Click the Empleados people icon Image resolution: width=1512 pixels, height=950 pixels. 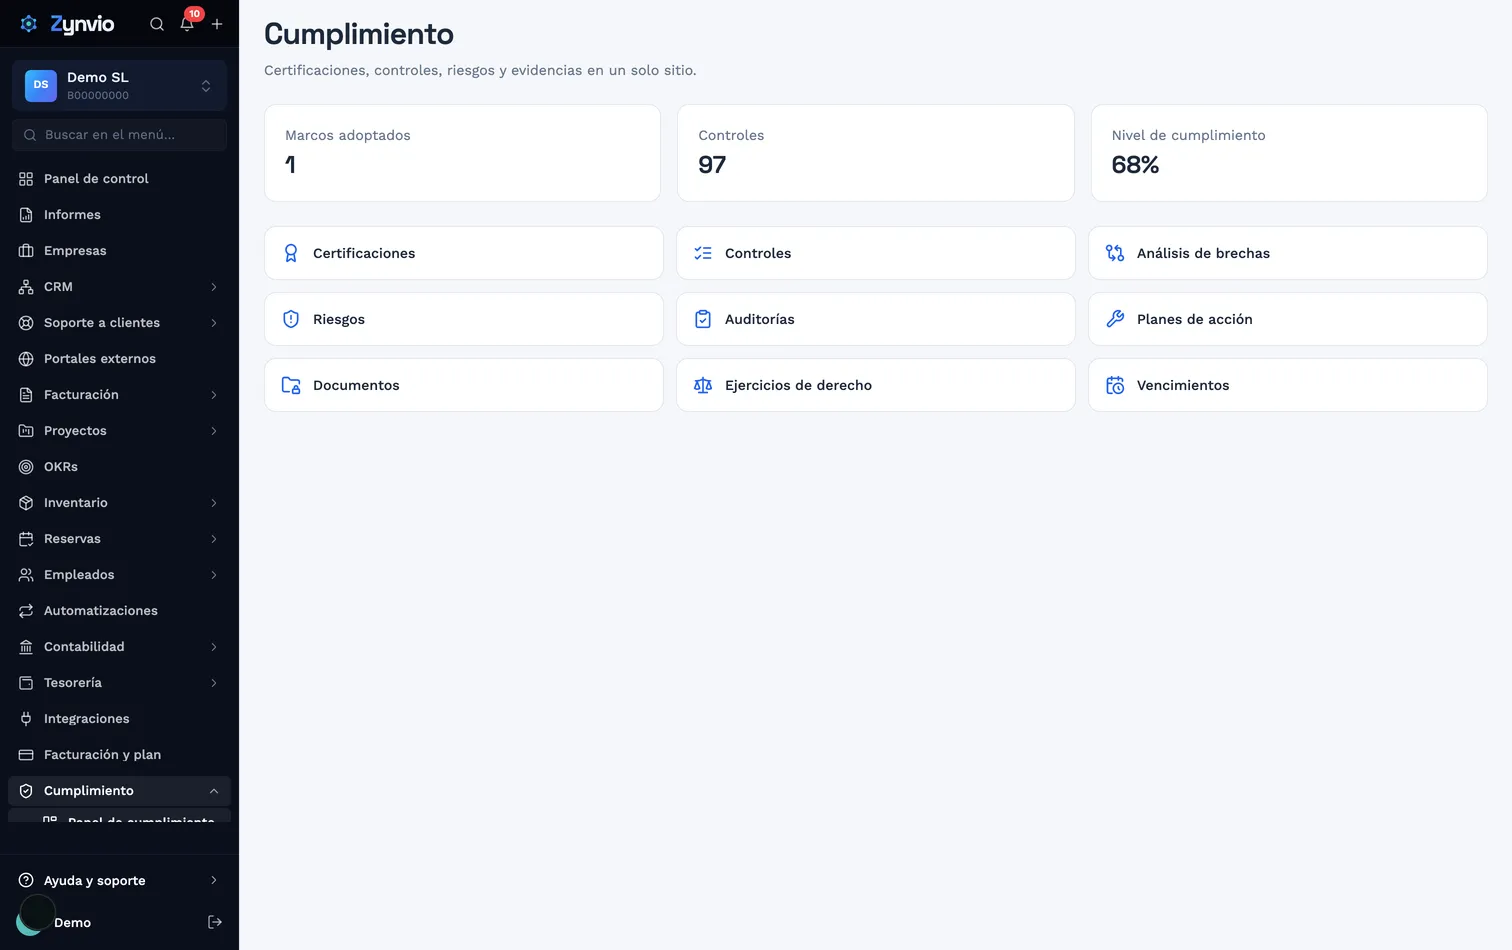tap(26, 575)
